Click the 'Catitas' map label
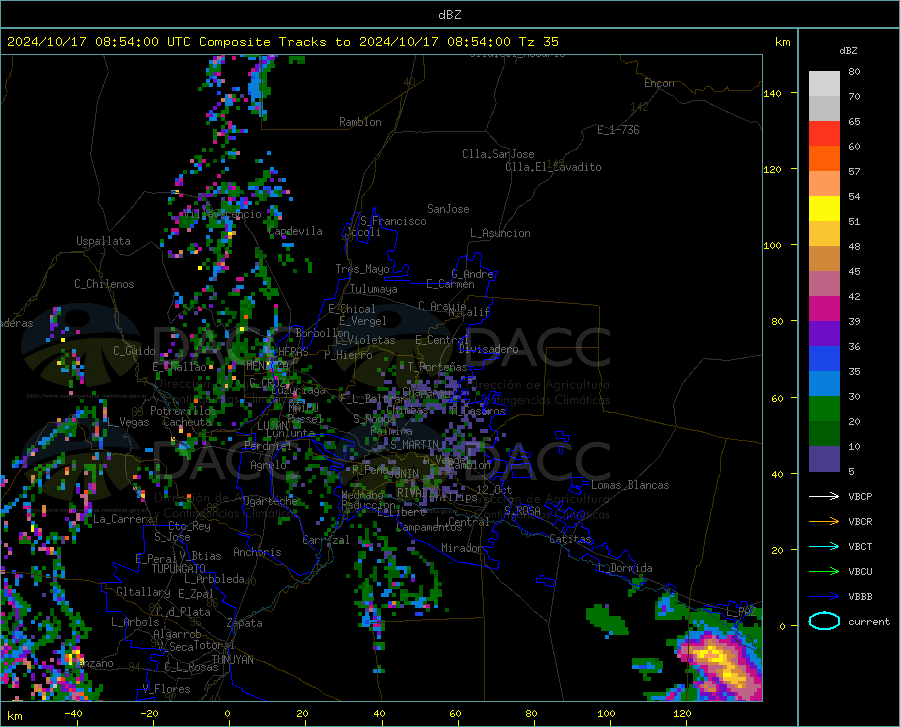Screen dimensions: 900x727 [571, 539]
